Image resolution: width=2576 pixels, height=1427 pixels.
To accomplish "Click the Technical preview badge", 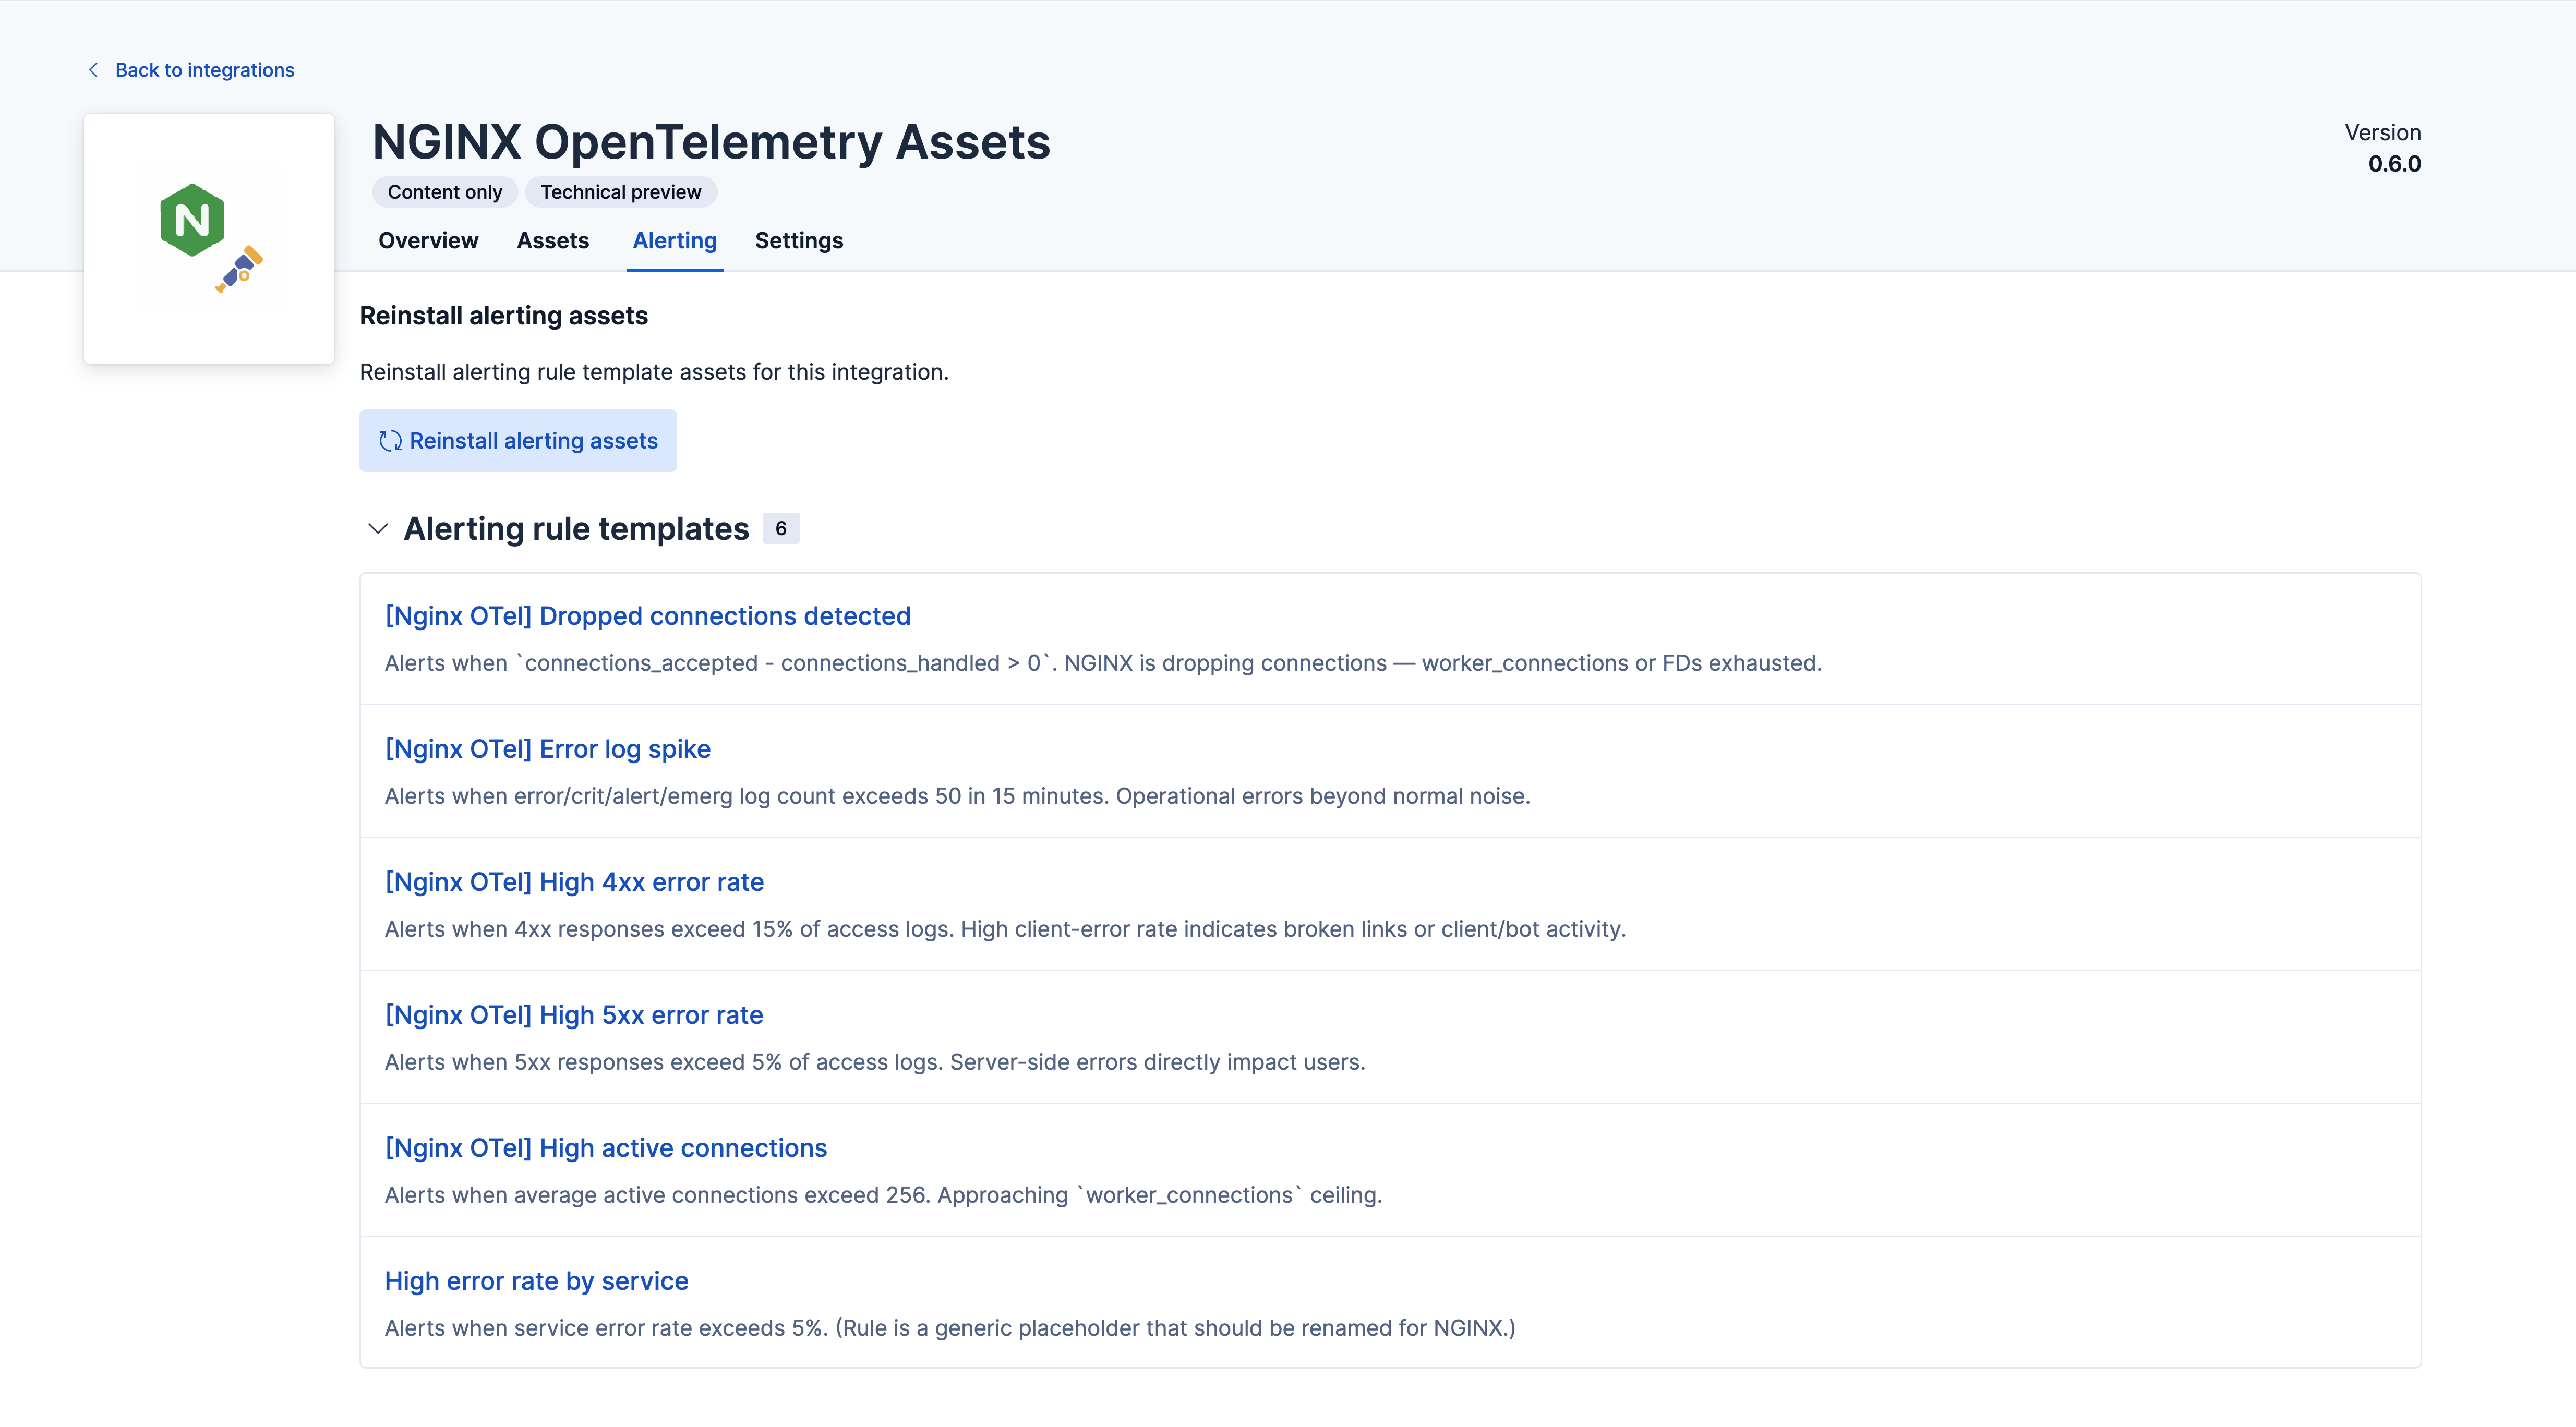I will (621, 192).
